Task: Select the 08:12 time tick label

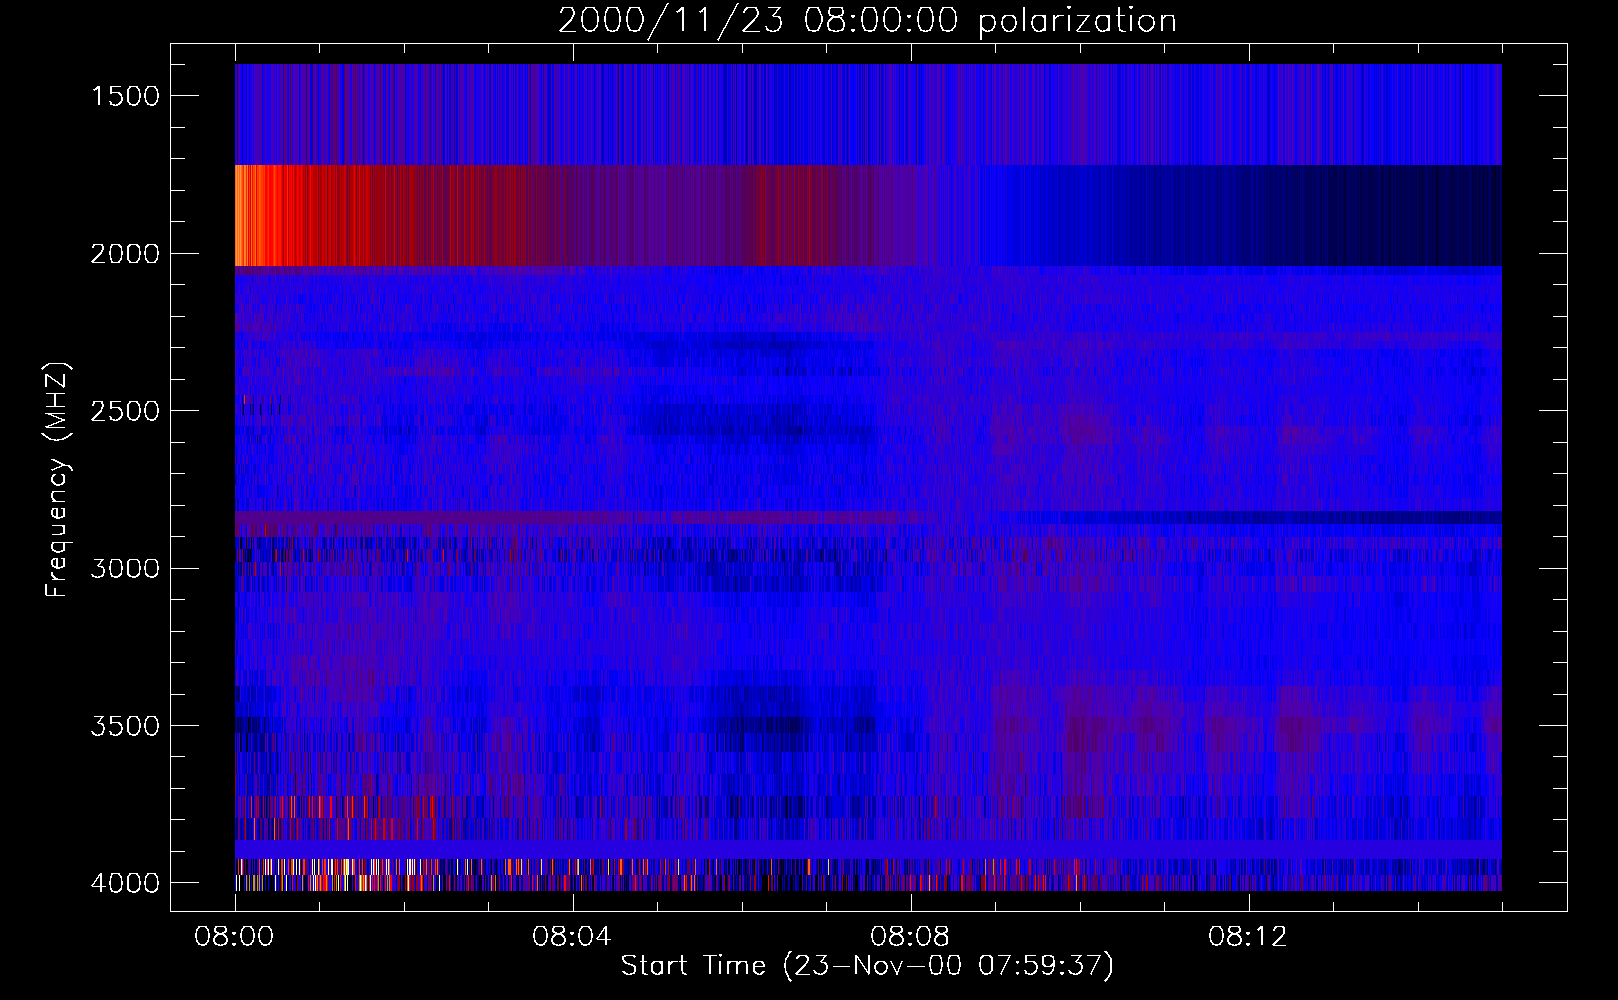Action: pyautogui.click(x=1248, y=937)
